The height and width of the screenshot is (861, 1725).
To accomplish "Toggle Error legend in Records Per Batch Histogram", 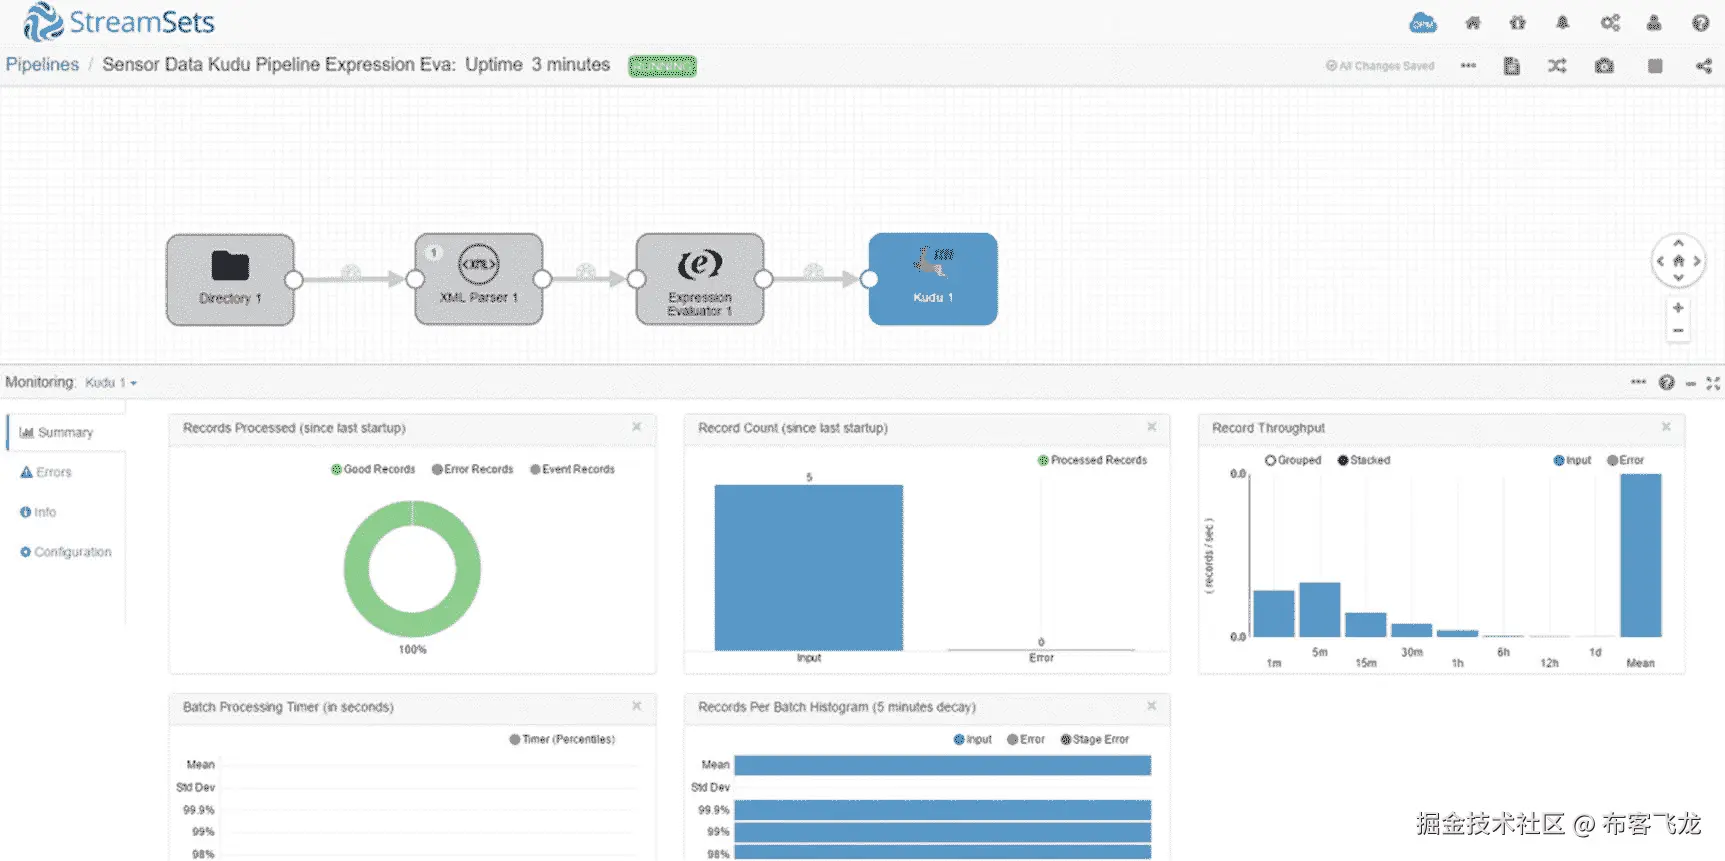I will pyautogui.click(x=1026, y=739).
